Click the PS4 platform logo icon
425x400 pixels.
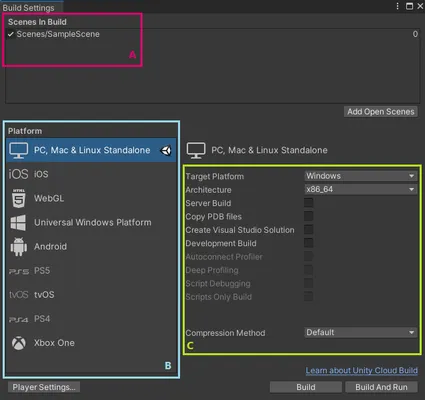coord(19,319)
